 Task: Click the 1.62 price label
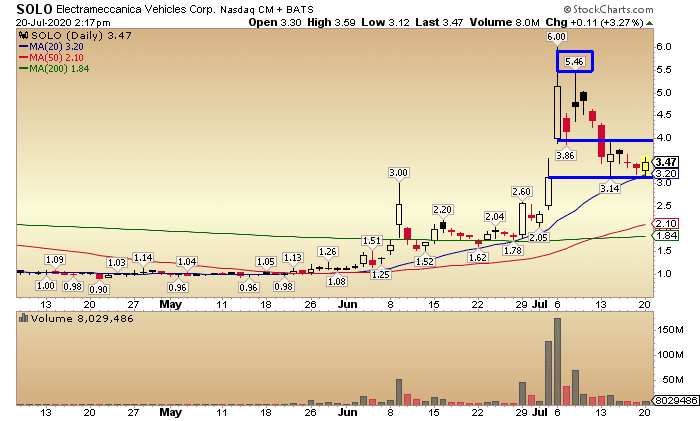477,258
